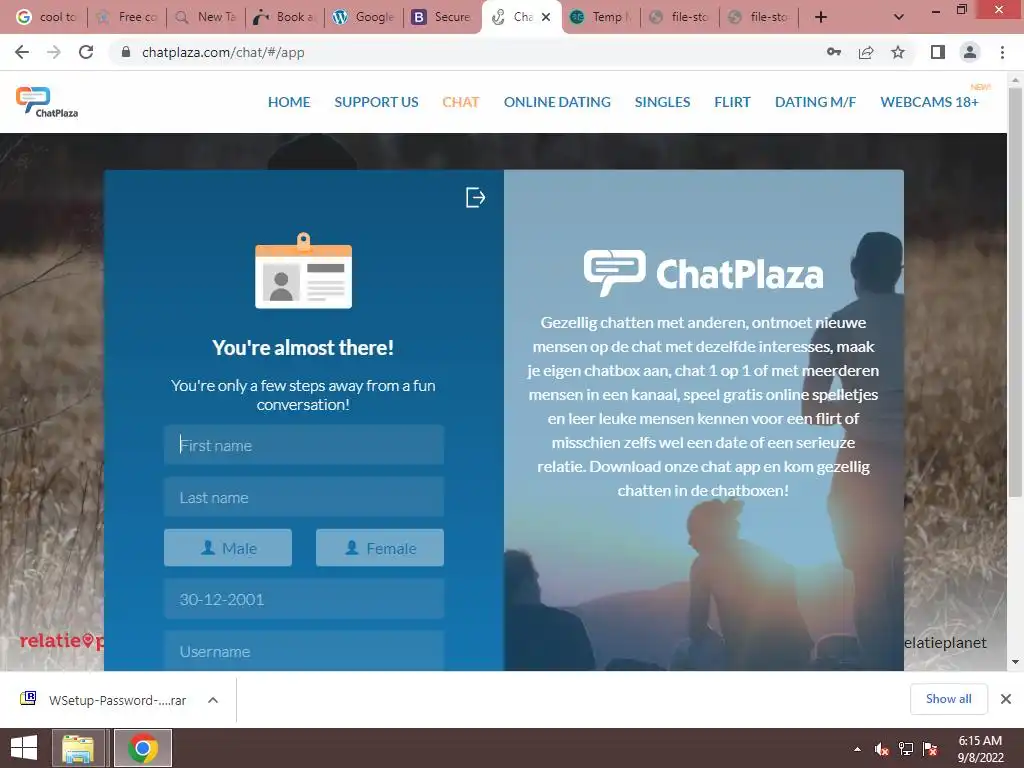Close the downloads bar

coord(1006,699)
